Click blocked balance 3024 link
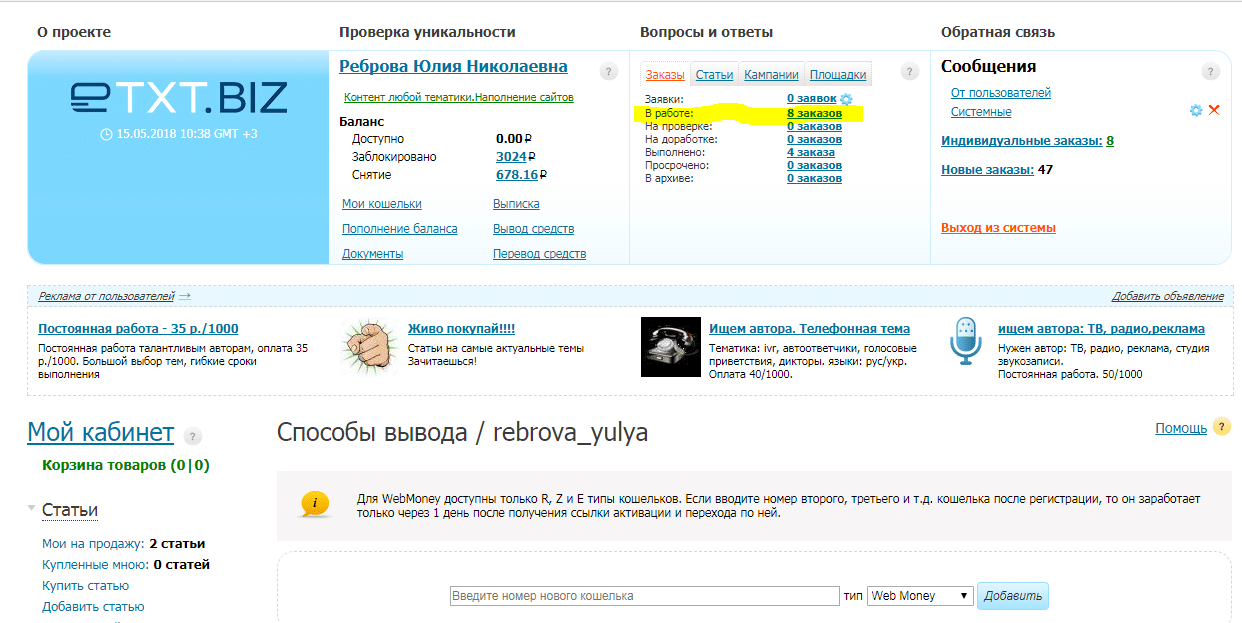Screen dimensions: 1242x623 (x=510, y=157)
